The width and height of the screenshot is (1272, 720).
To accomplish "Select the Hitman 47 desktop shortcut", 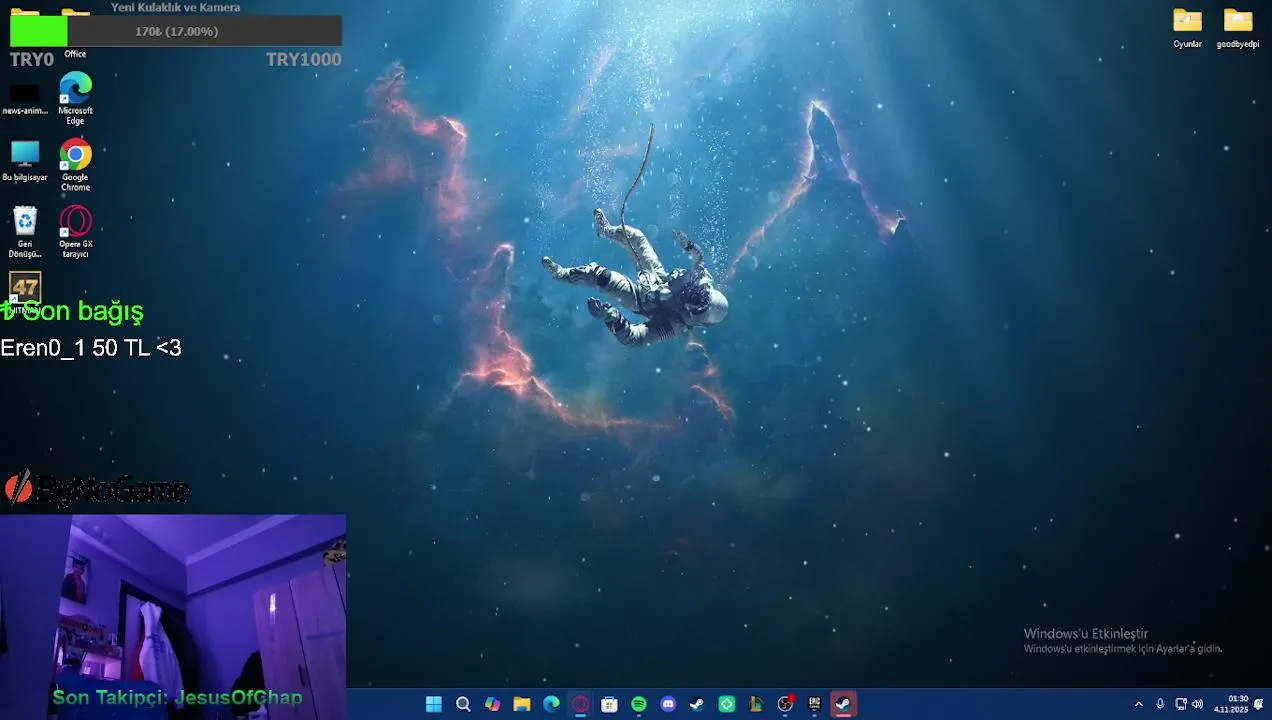I will click(x=25, y=292).
